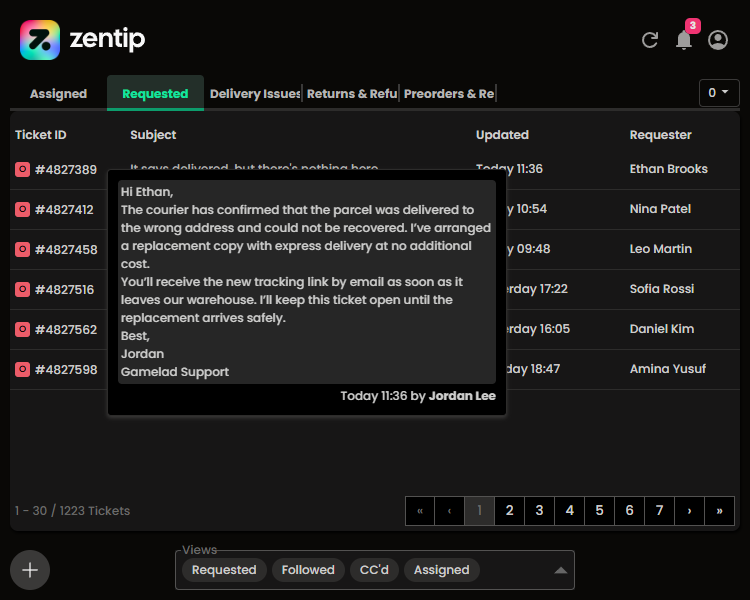Open ticket #4827598
The height and width of the screenshot is (600, 750).
coord(66,369)
